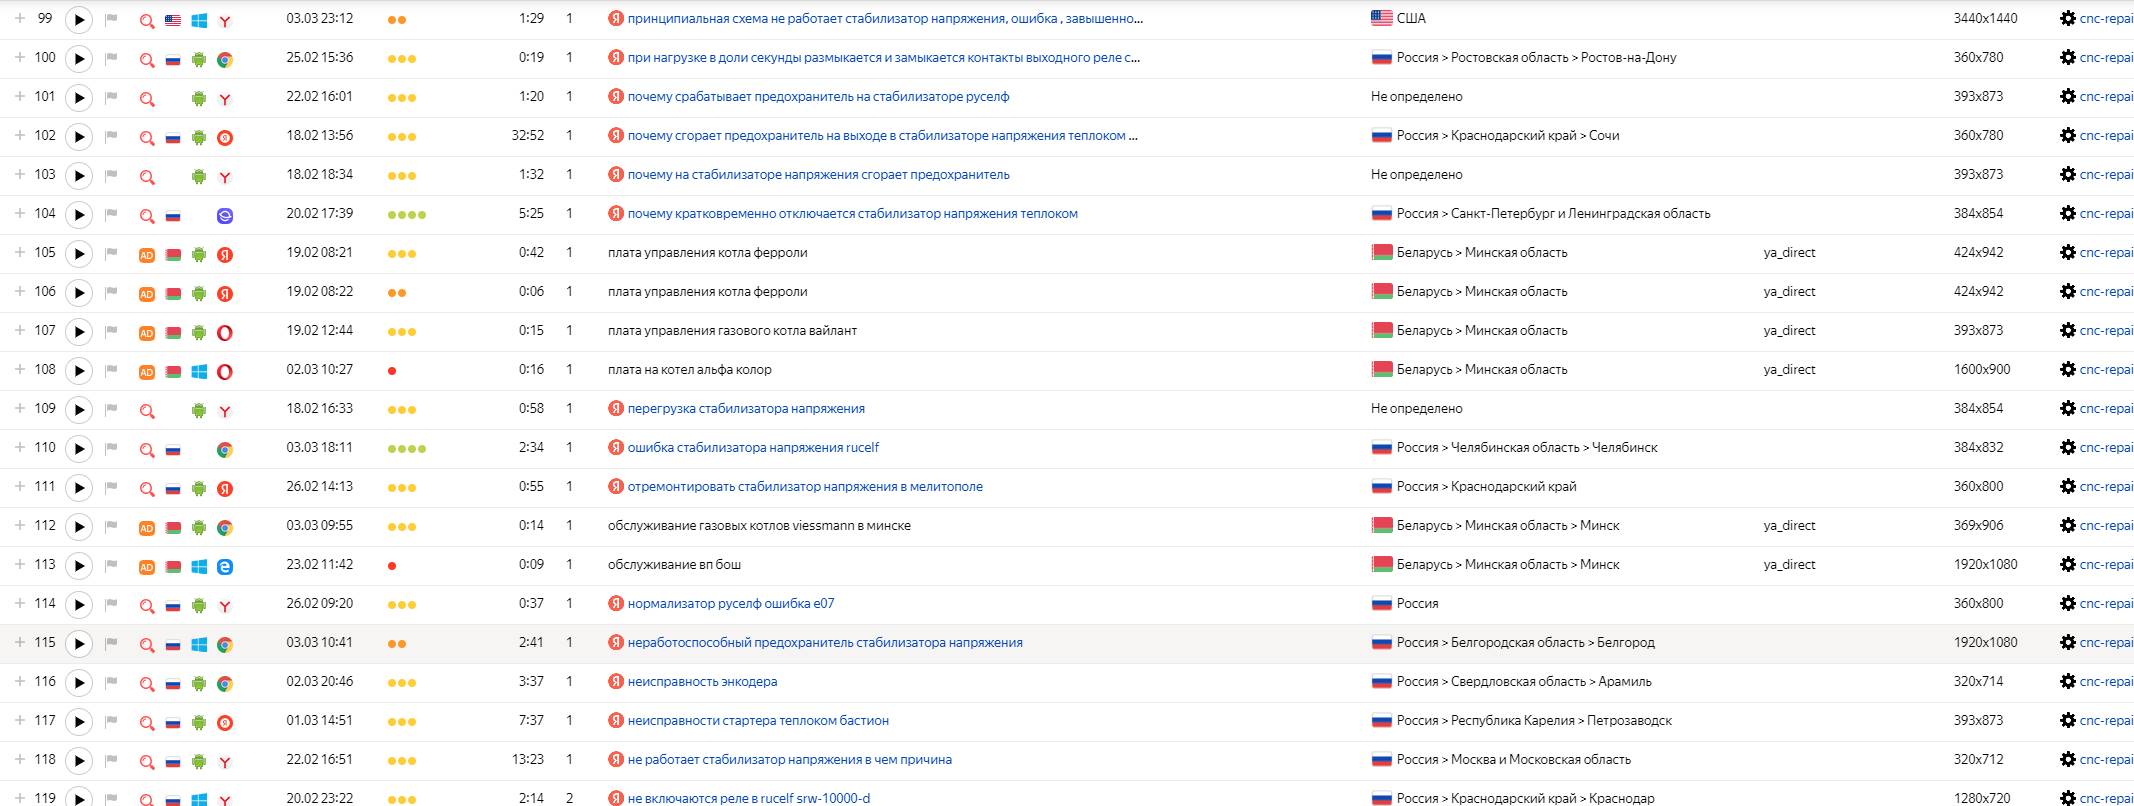Flag visit number 102 as favorite
This screenshot has width=2134, height=806.
point(112,137)
